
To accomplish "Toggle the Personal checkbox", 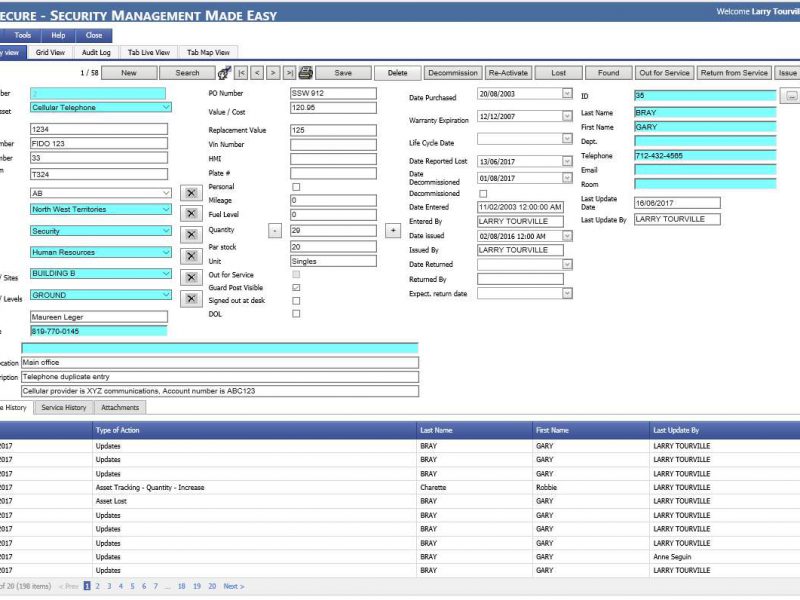I will [296, 187].
